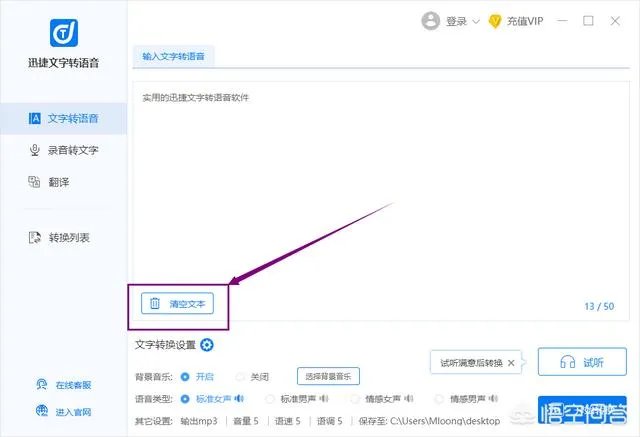Click the 音量 5 setting

(246, 421)
